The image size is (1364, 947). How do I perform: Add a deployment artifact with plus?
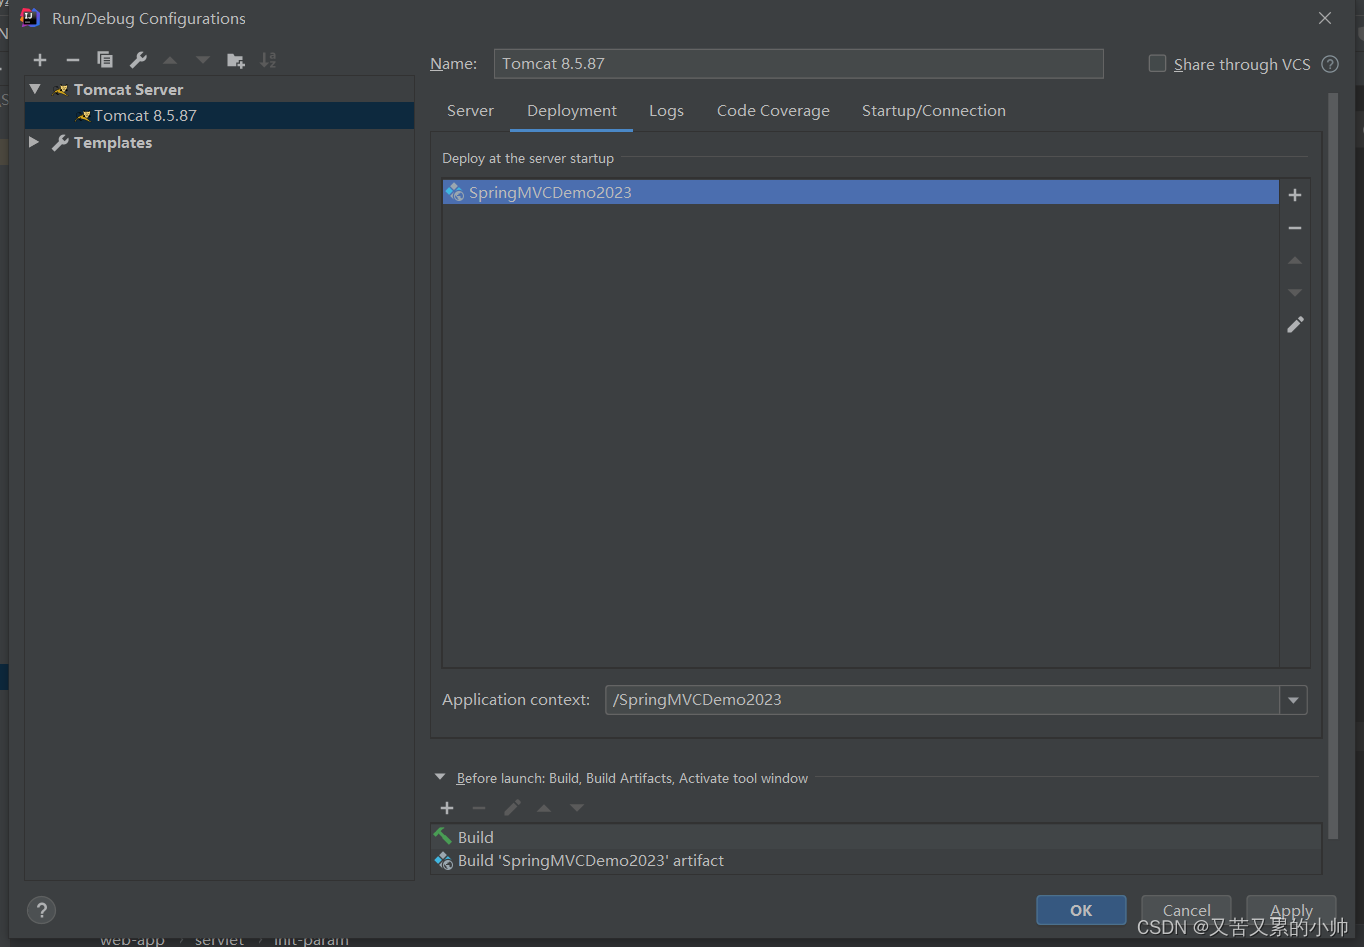pyautogui.click(x=1295, y=195)
